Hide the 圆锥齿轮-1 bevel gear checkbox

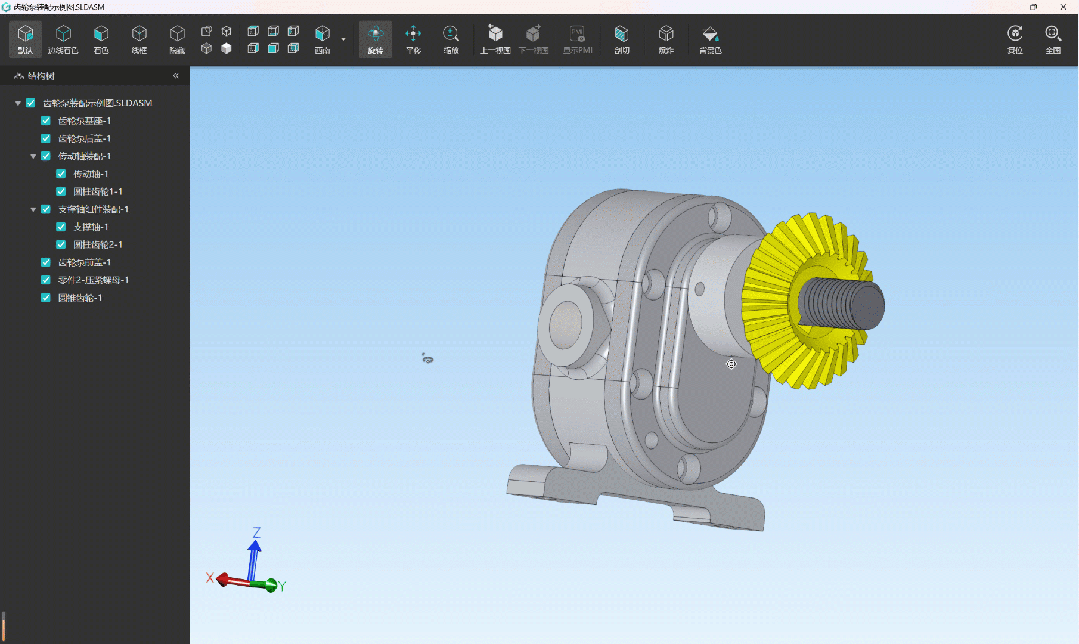(46, 298)
